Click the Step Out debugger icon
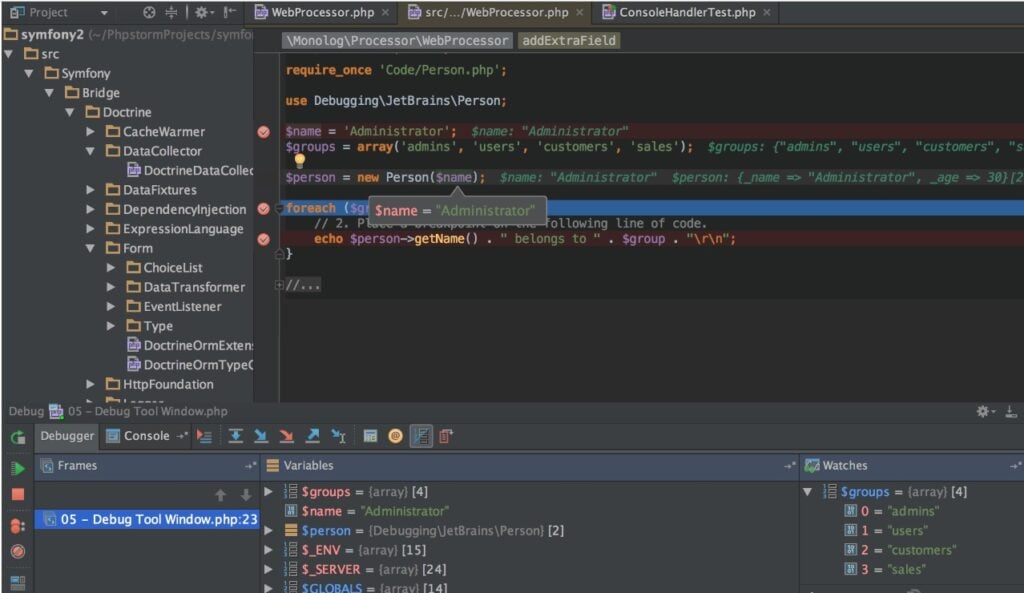The image size is (1024, 593). (313, 436)
